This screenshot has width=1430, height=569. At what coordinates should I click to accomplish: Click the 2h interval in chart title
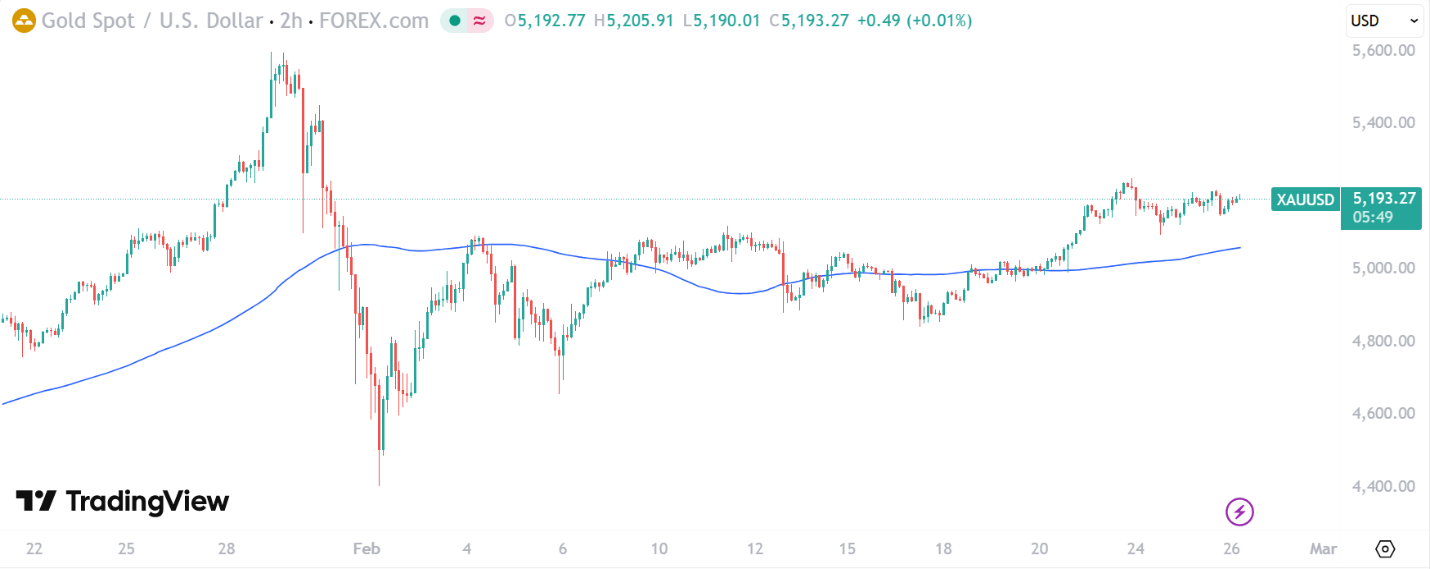(x=294, y=20)
